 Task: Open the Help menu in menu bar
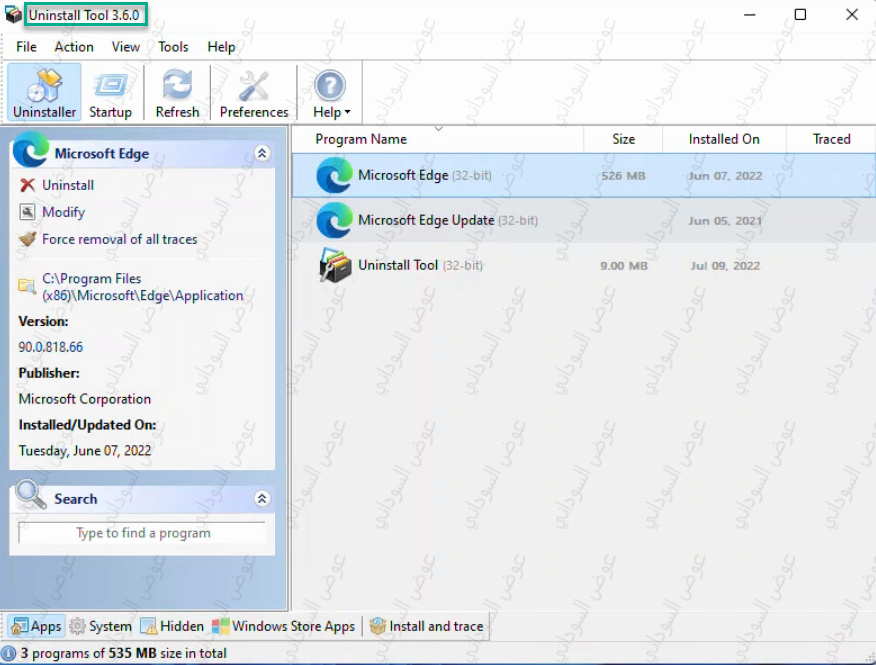[x=221, y=47]
